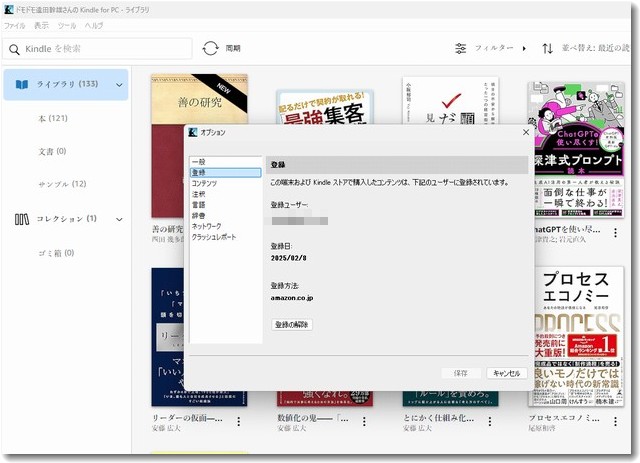Click the 2025/02/8 registration date text
Image resolution: width=640 pixels, height=463 pixels.
[289, 258]
